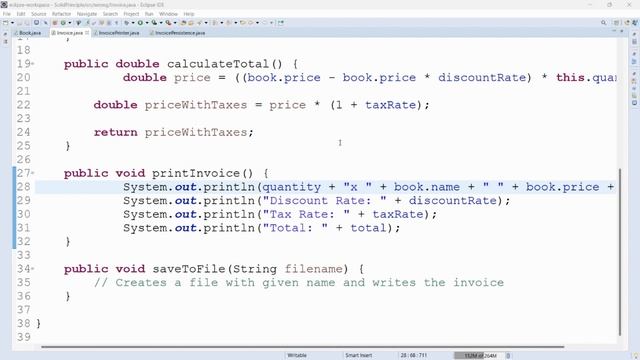Click 'discountRate' on line 29
The image size is (640, 360).
[x=453, y=201]
